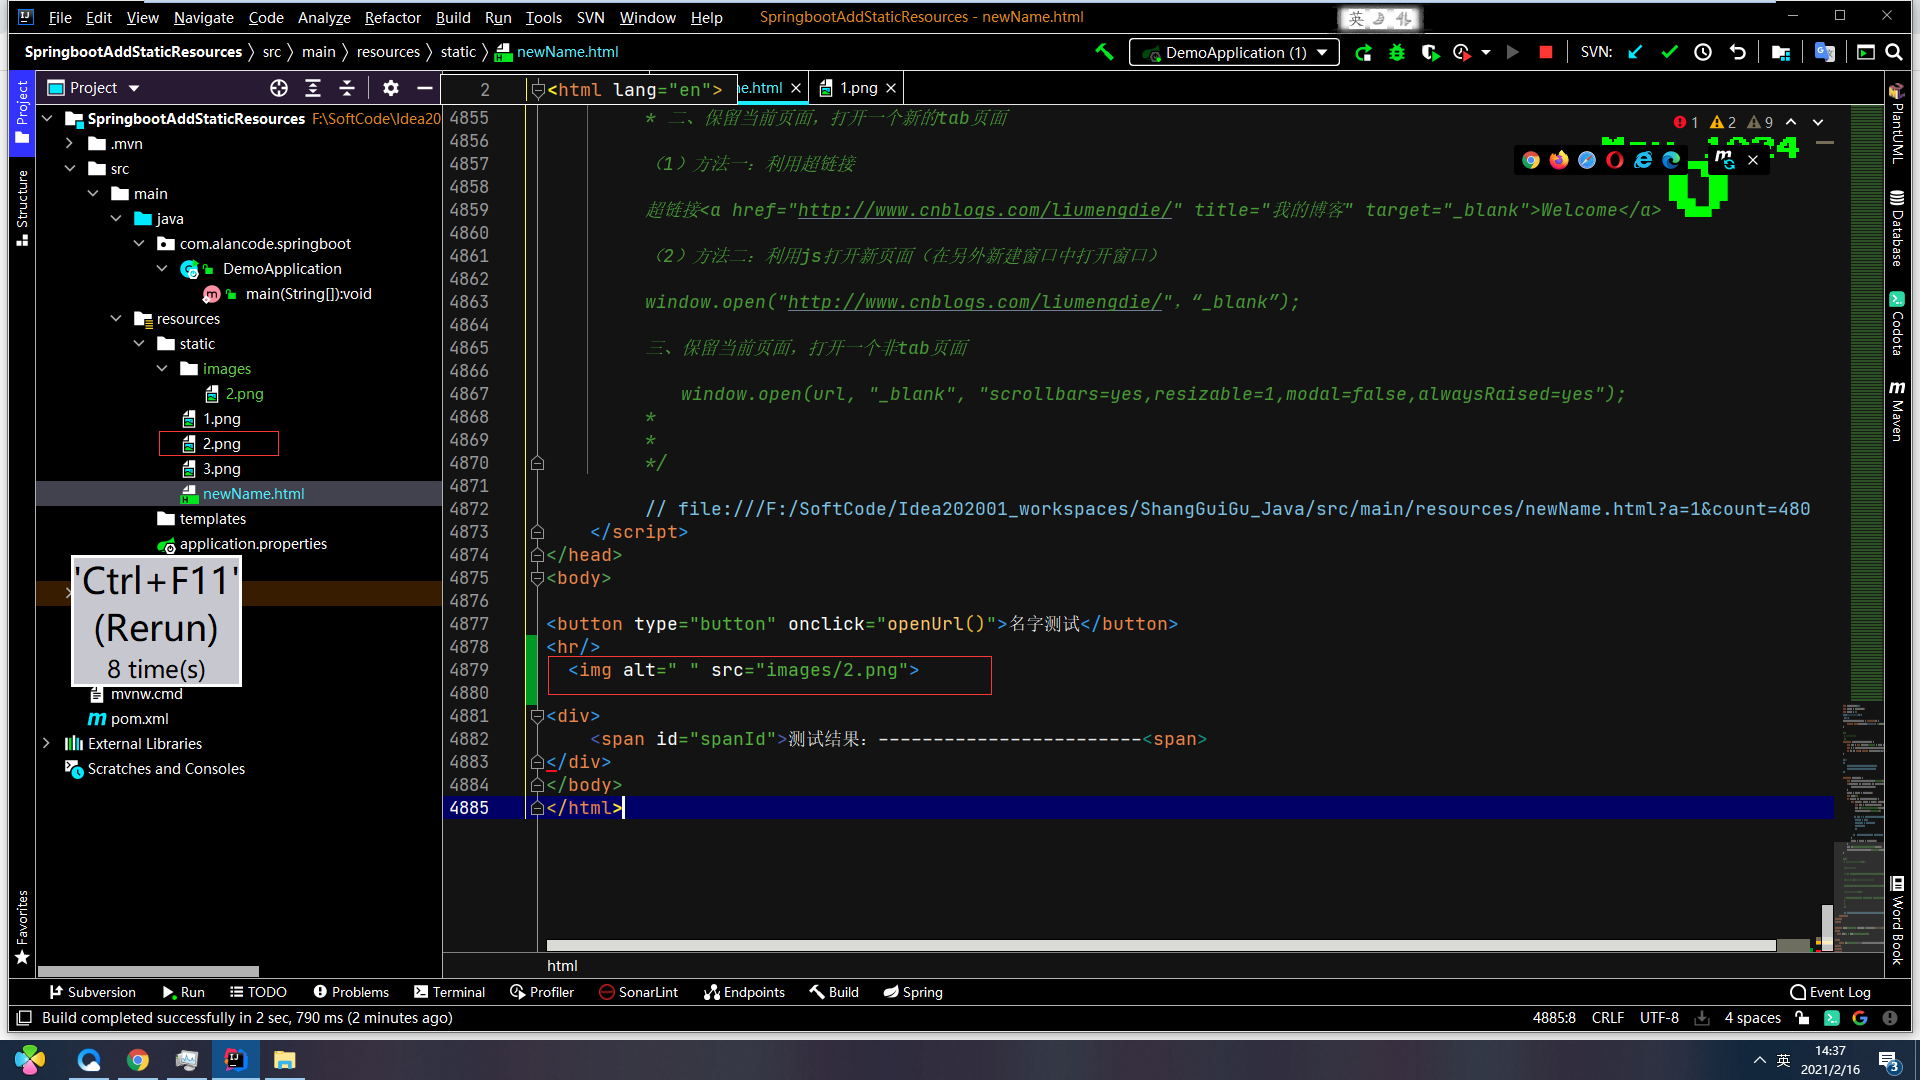The height and width of the screenshot is (1080, 1920).
Task: Open the Problems tool window
Action: click(x=351, y=992)
